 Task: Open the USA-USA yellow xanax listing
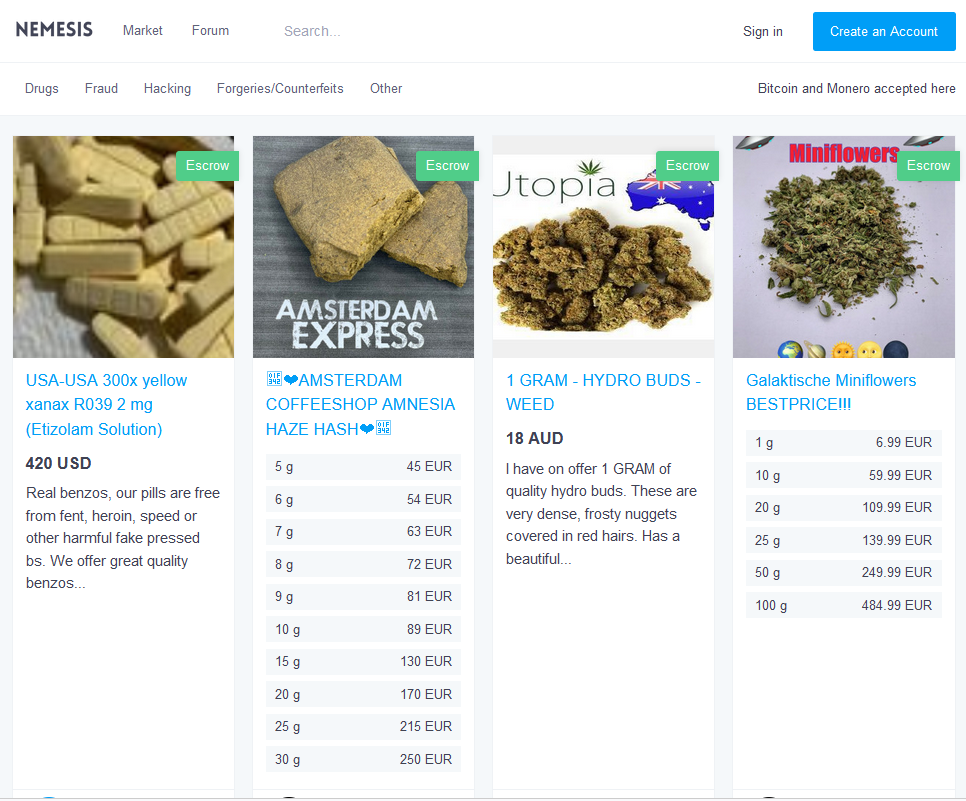click(x=106, y=404)
